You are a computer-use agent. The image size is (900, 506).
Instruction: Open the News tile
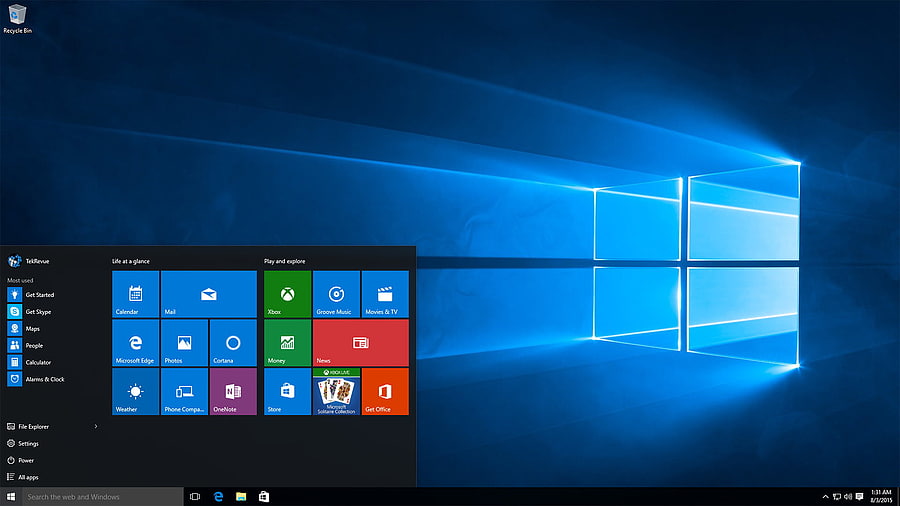pos(360,343)
